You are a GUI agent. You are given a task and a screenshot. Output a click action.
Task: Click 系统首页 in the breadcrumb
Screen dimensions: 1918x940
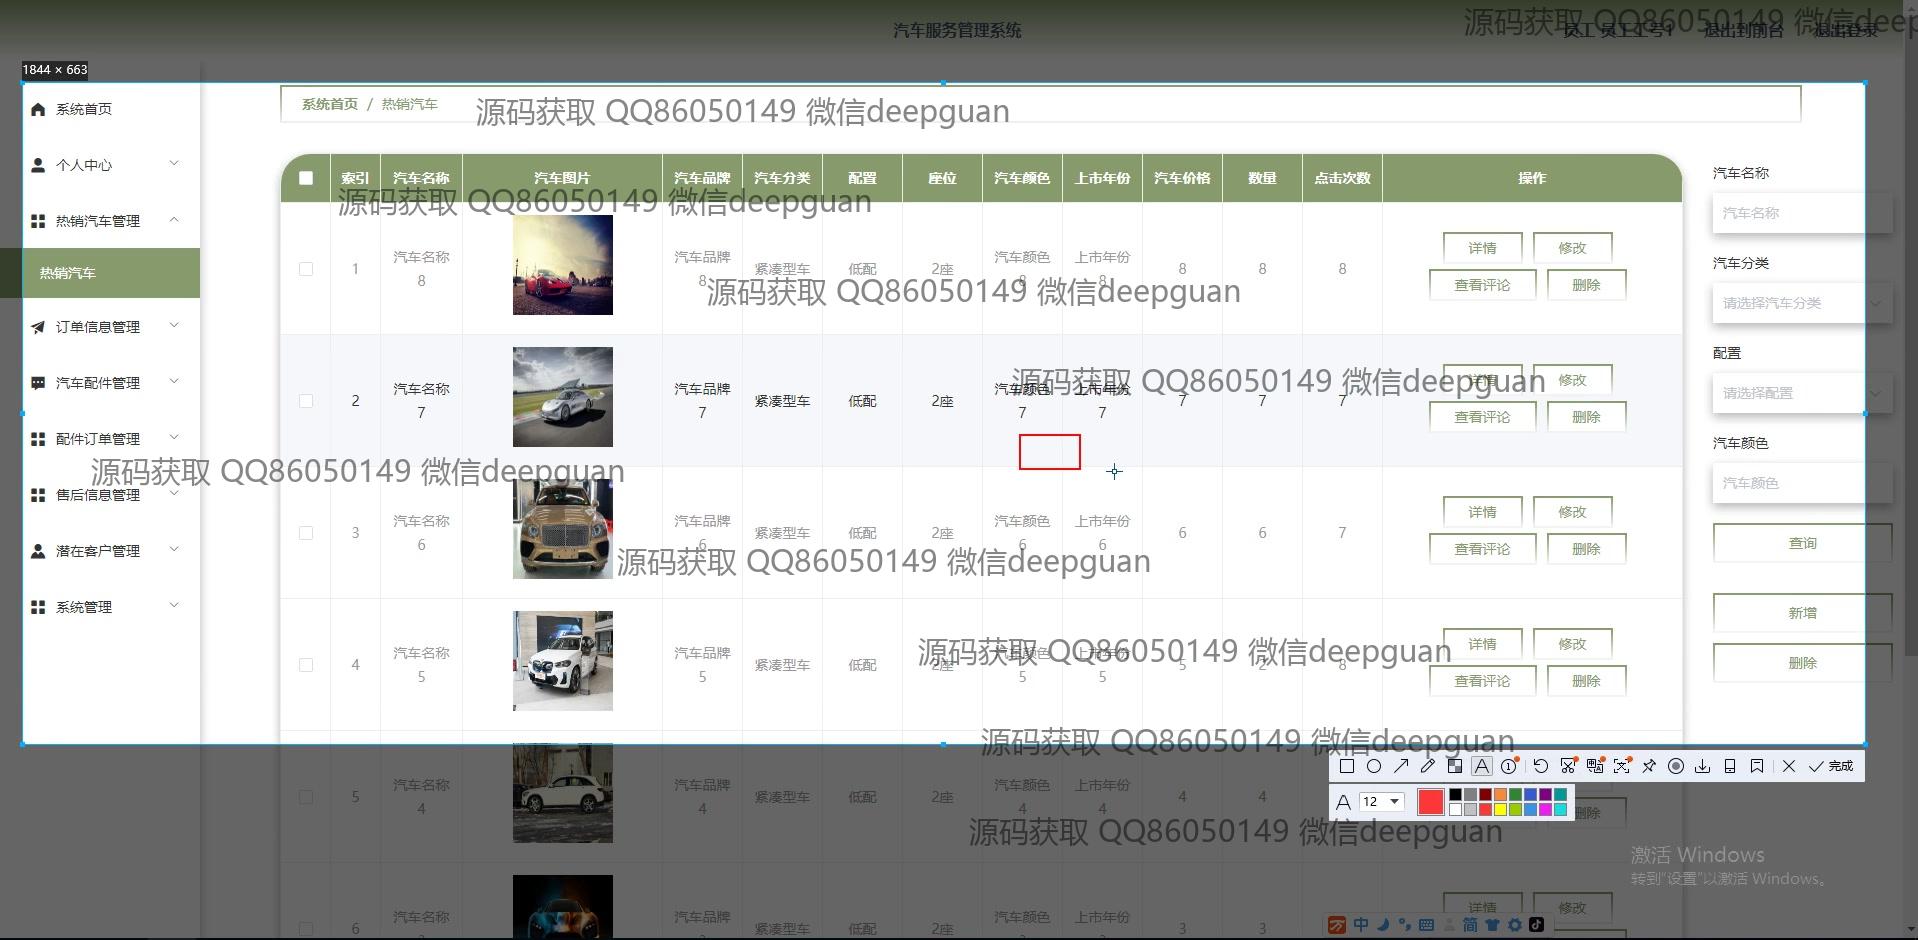[x=330, y=104]
